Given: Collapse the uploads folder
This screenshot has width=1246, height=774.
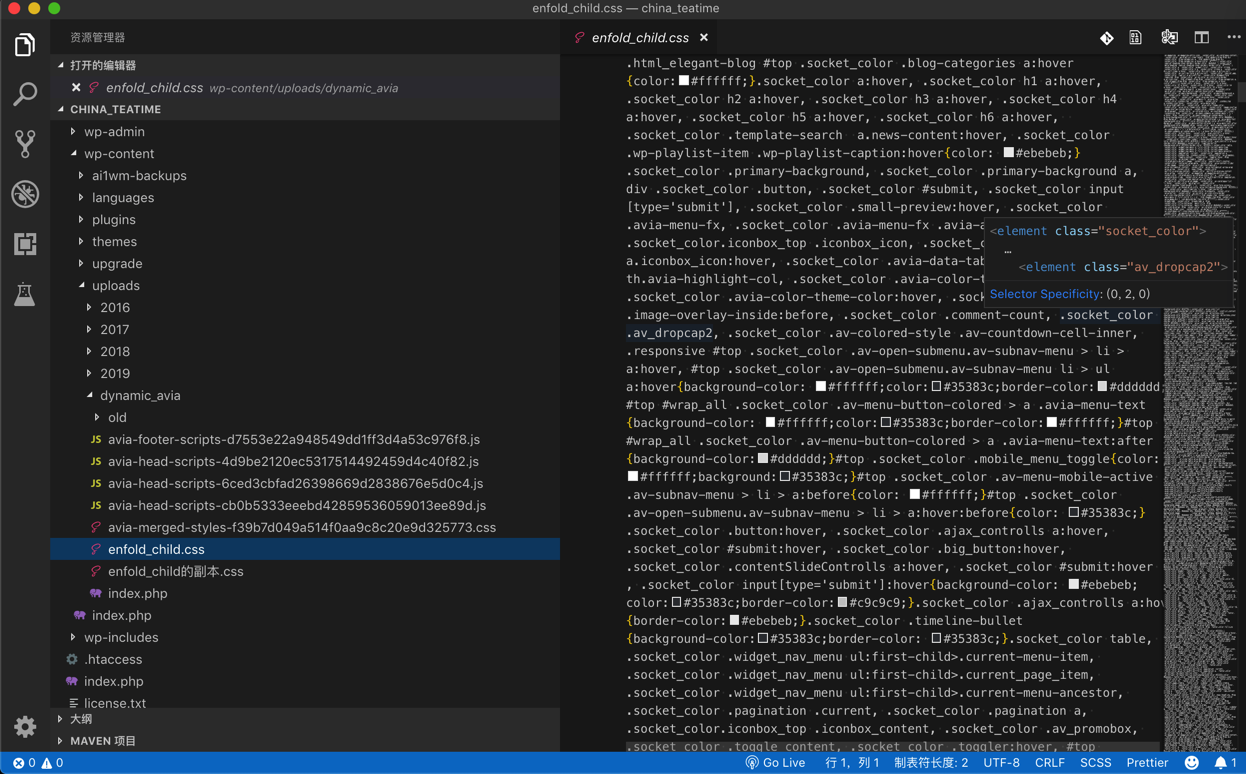Looking at the screenshot, I should point(305,286).
